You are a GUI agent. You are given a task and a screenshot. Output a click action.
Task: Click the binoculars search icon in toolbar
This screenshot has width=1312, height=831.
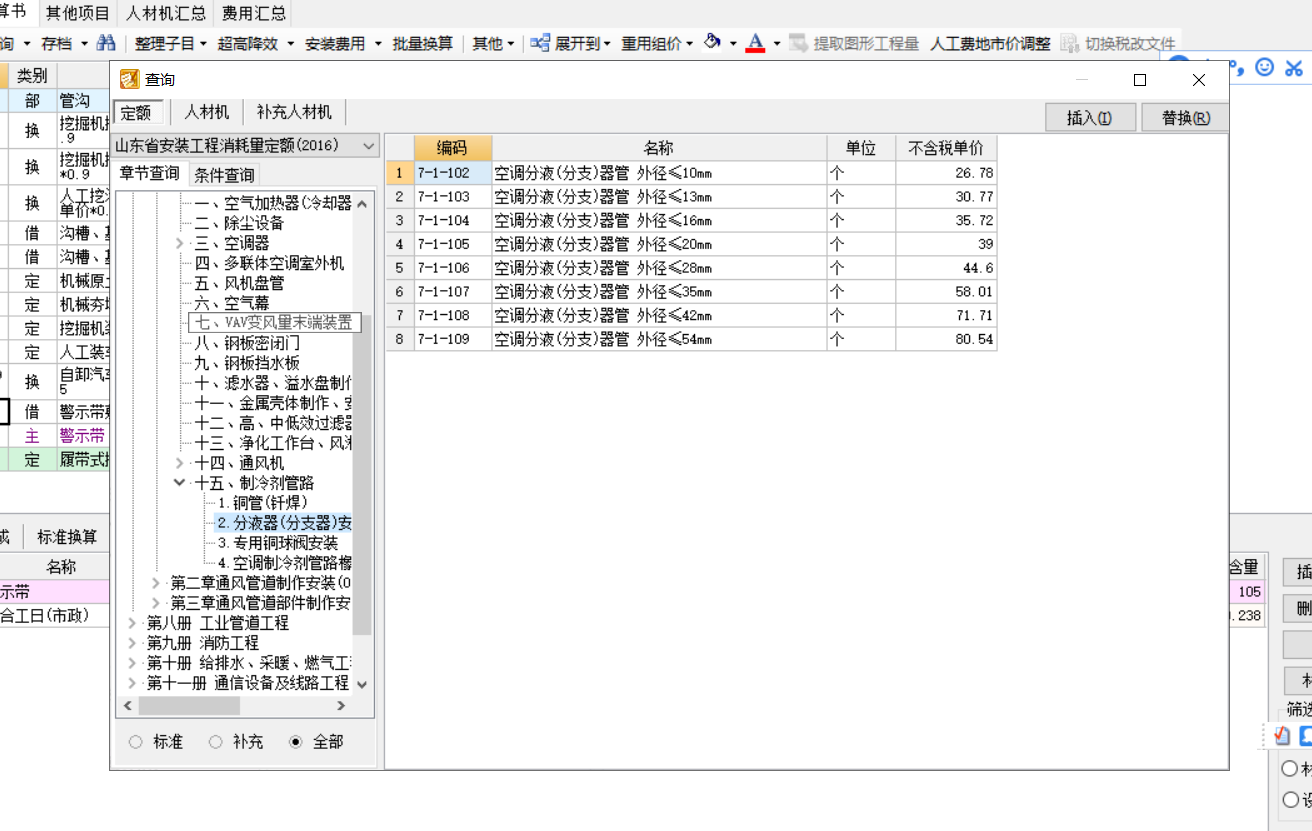click(x=105, y=43)
